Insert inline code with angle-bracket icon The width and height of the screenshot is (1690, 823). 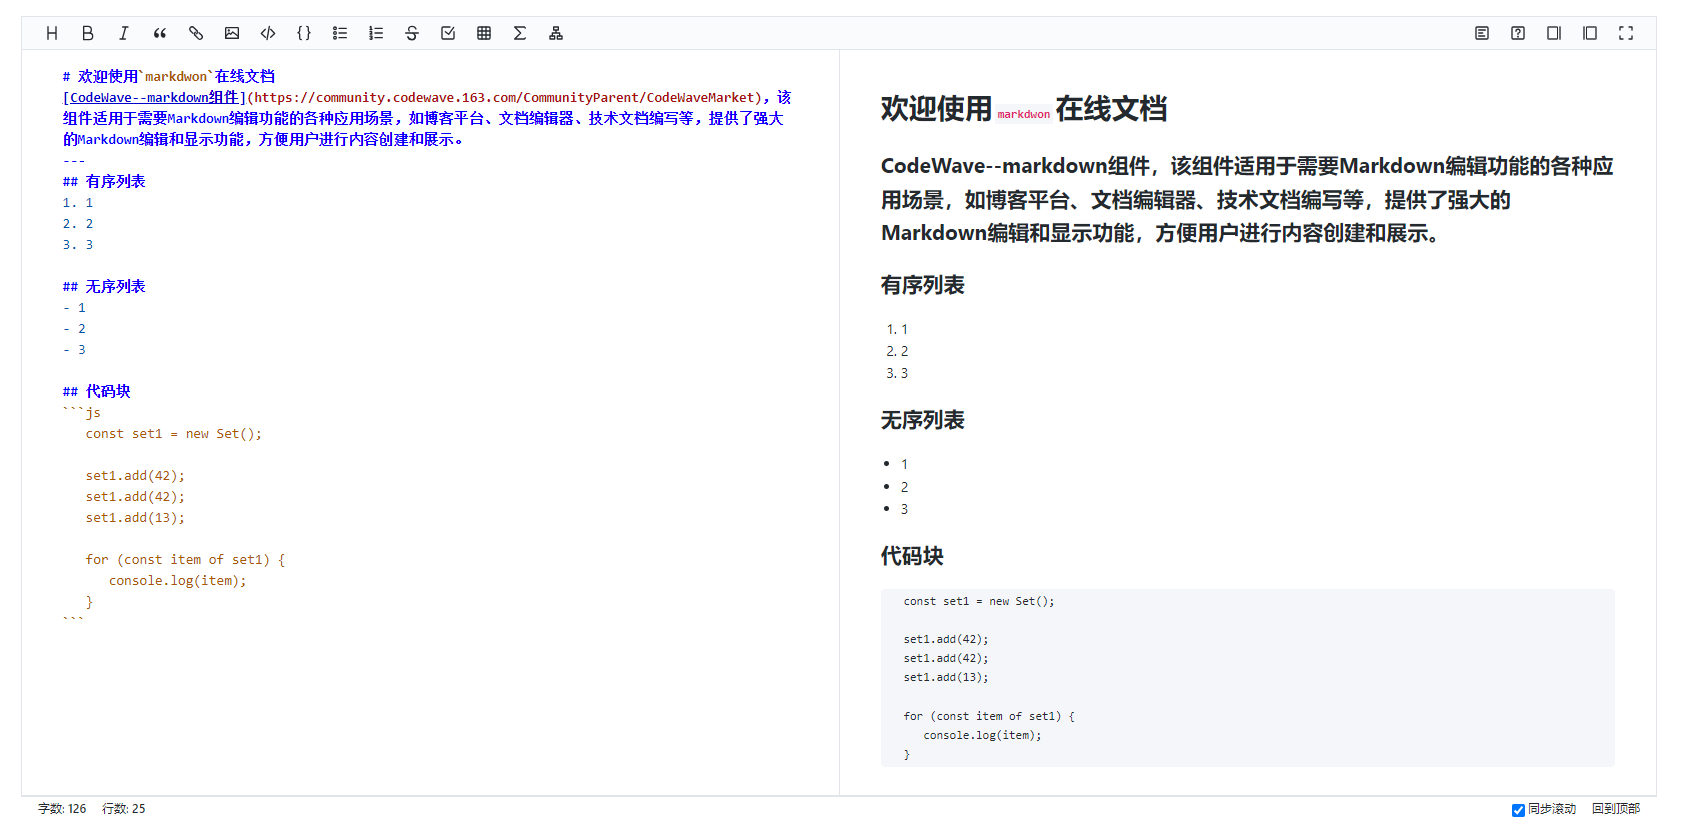point(268,33)
